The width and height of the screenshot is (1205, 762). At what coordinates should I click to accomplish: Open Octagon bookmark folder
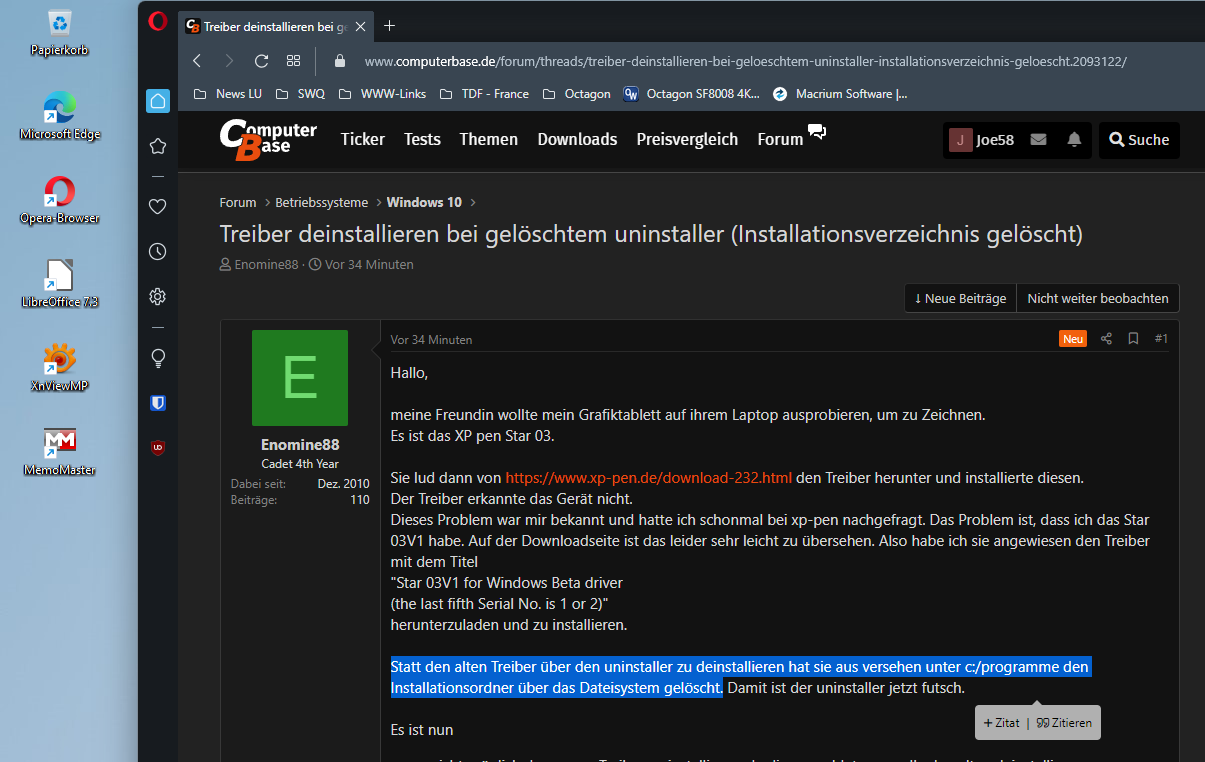click(x=576, y=94)
